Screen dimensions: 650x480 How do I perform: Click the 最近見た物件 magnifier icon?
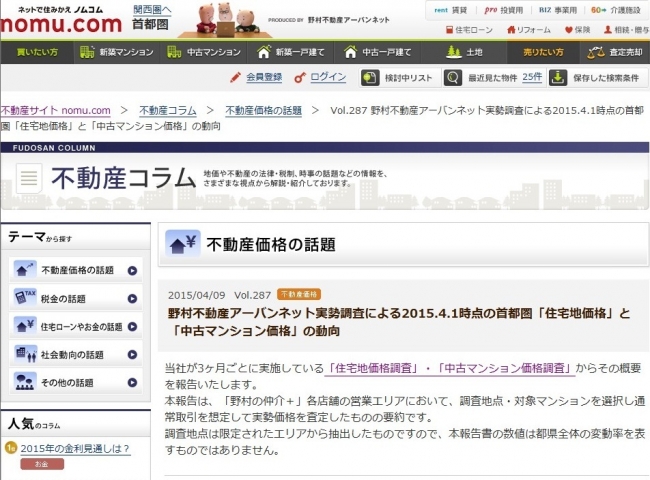tap(453, 78)
